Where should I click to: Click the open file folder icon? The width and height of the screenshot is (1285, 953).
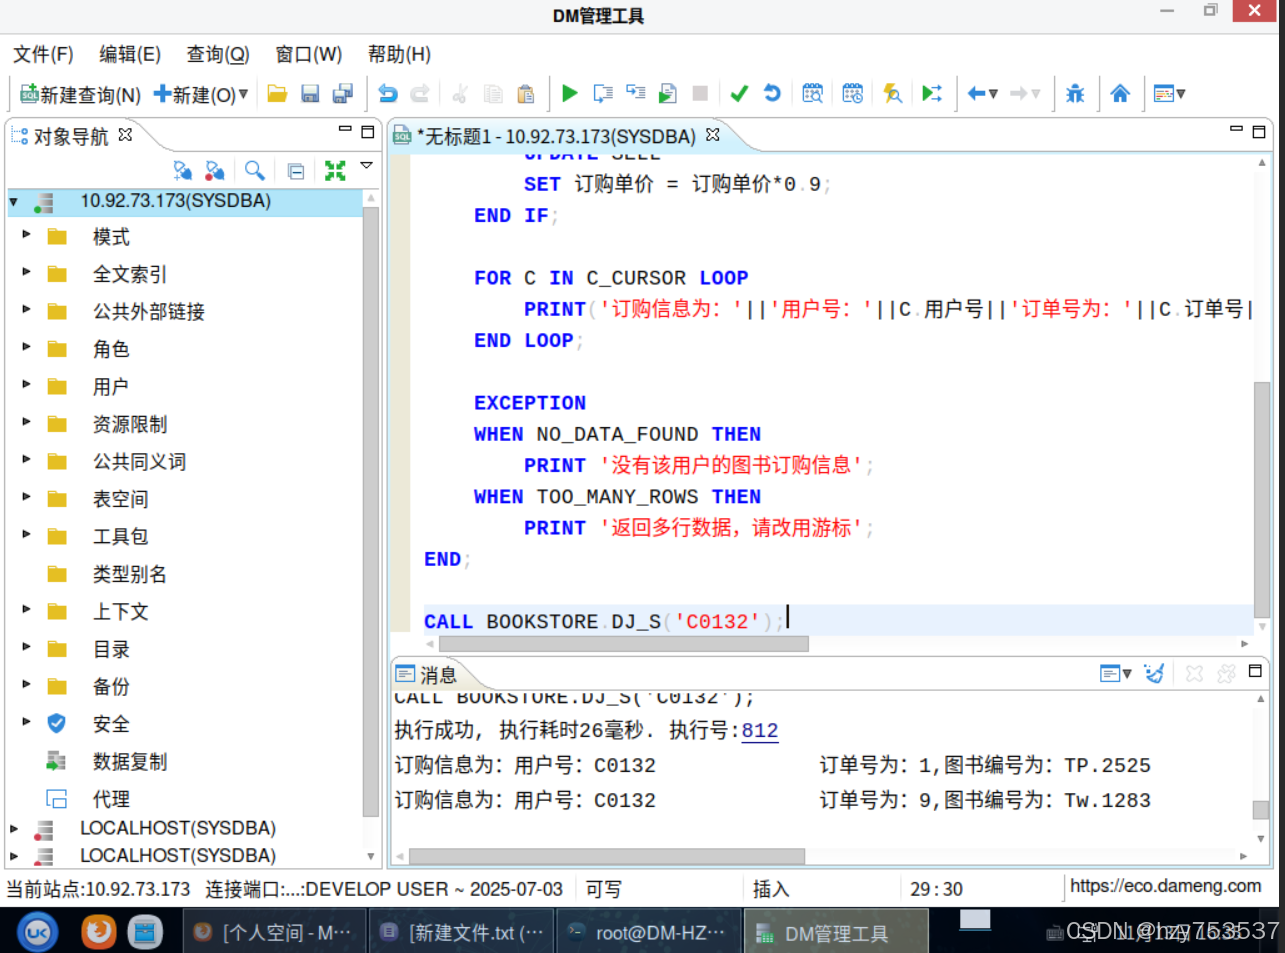[277, 94]
